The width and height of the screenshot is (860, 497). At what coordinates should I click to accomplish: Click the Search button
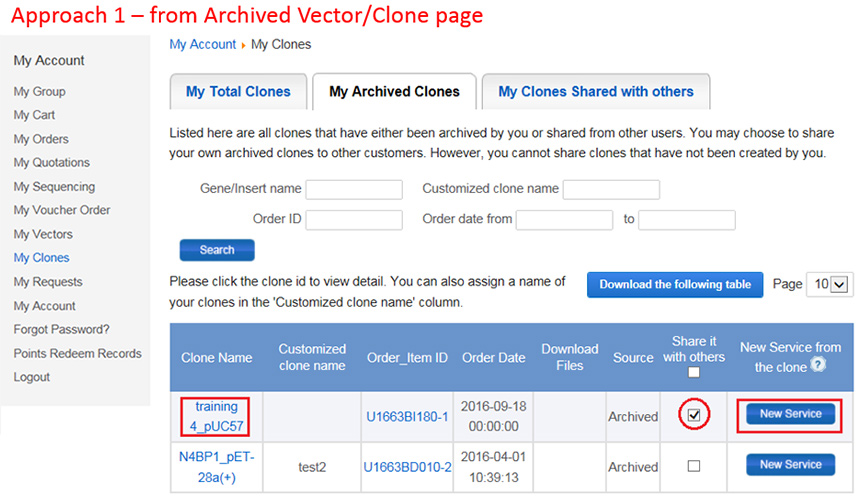(x=217, y=250)
